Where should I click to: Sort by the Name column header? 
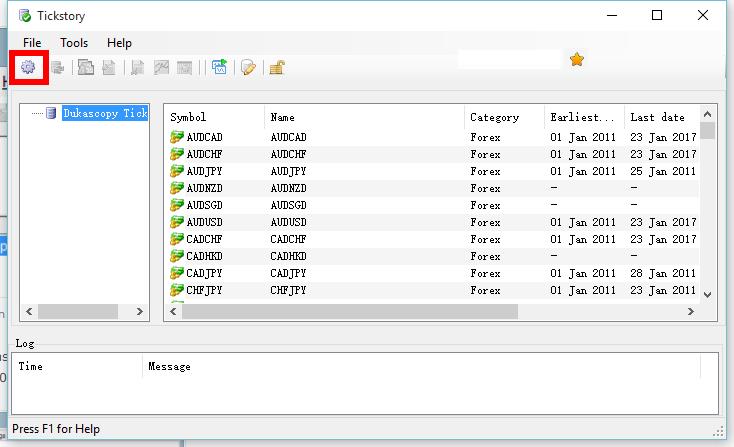click(x=365, y=117)
